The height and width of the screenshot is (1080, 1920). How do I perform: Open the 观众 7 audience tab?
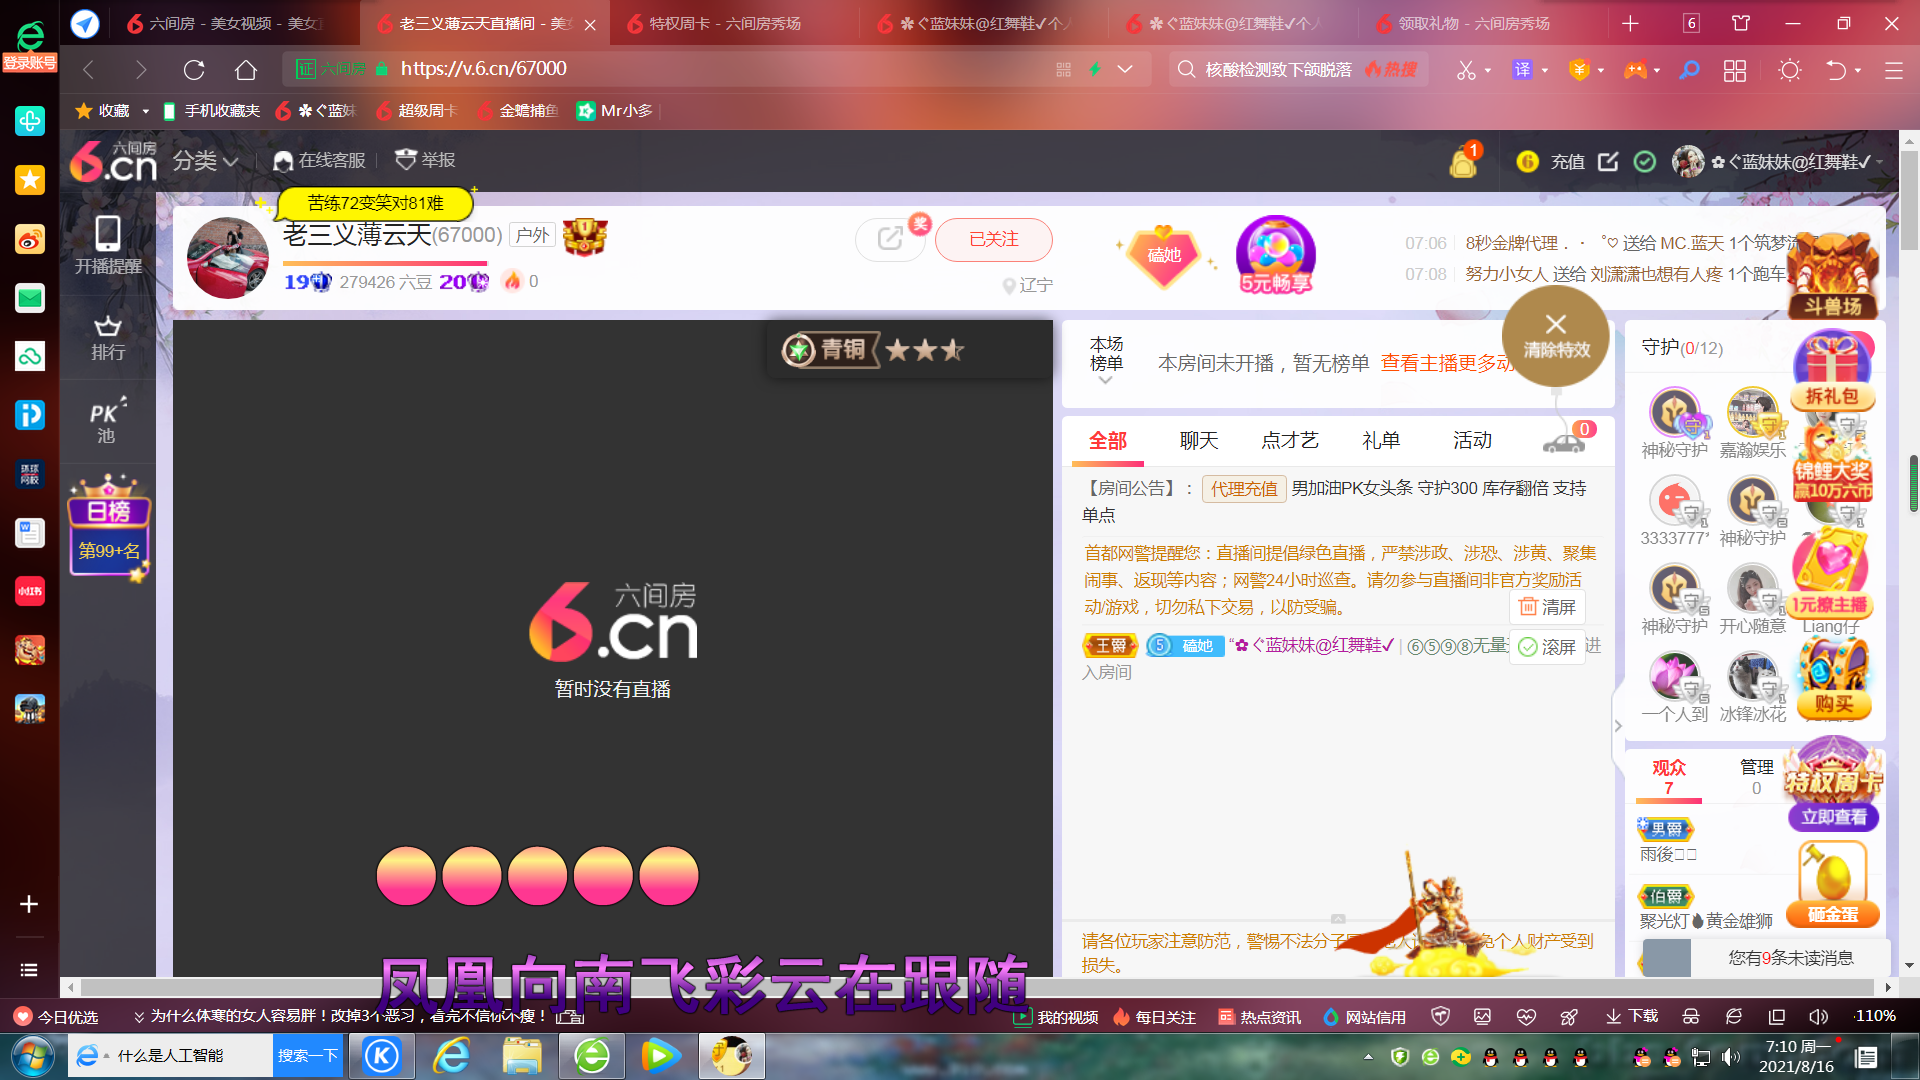(1669, 777)
